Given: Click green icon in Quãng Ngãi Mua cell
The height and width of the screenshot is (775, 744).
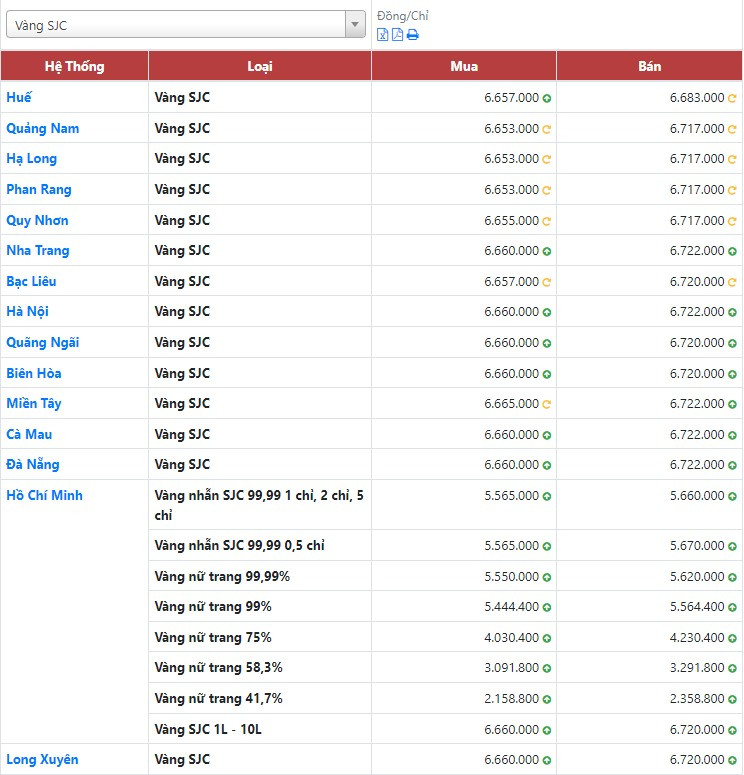Looking at the screenshot, I should (x=547, y=344).
